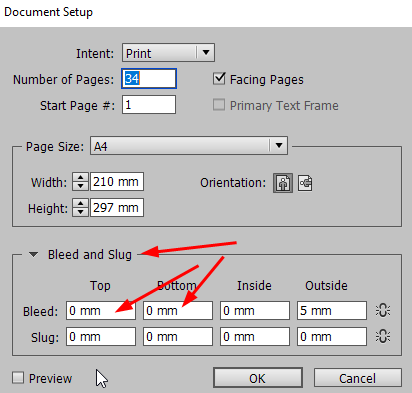Click the Height input field
This screenshot has width=412, height=393.
(117, 208)
